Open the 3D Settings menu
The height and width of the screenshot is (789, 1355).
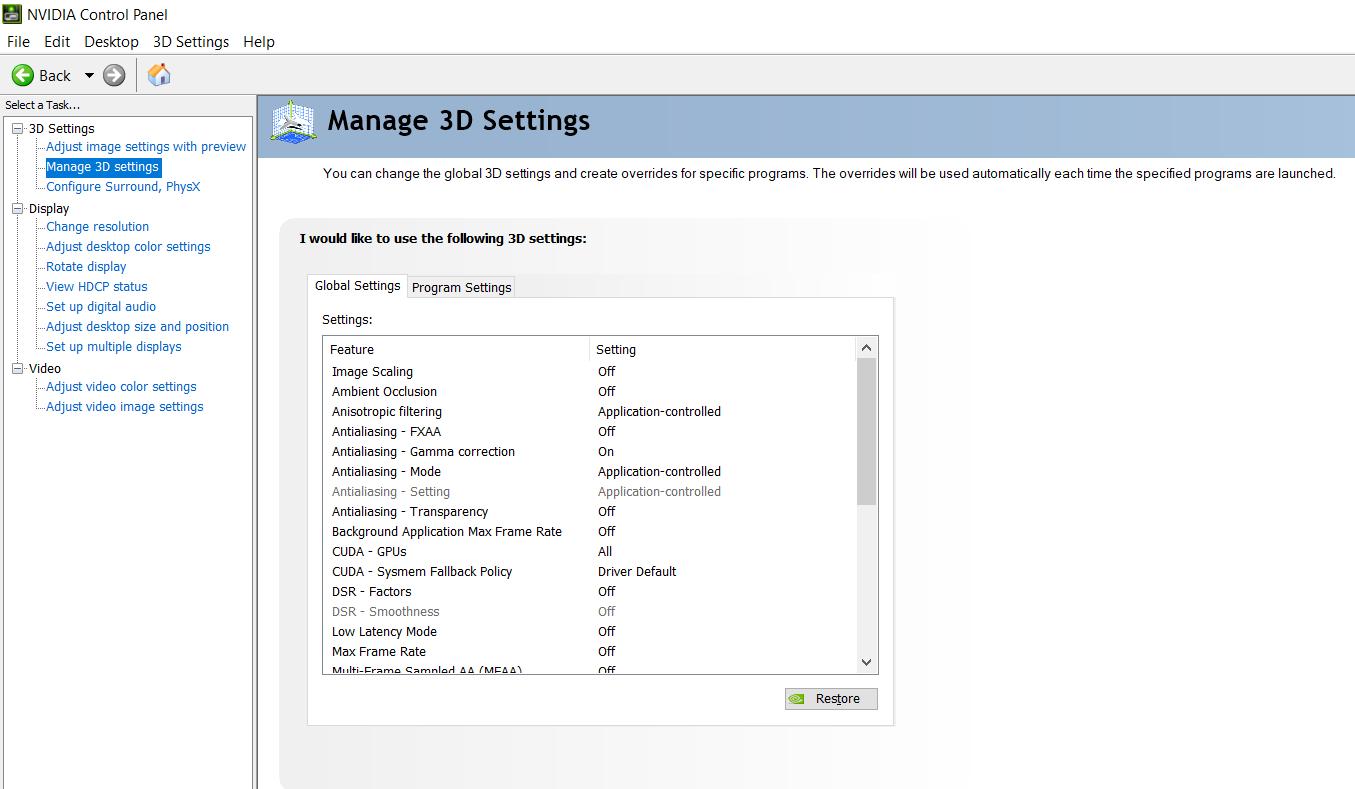(191, 42)
